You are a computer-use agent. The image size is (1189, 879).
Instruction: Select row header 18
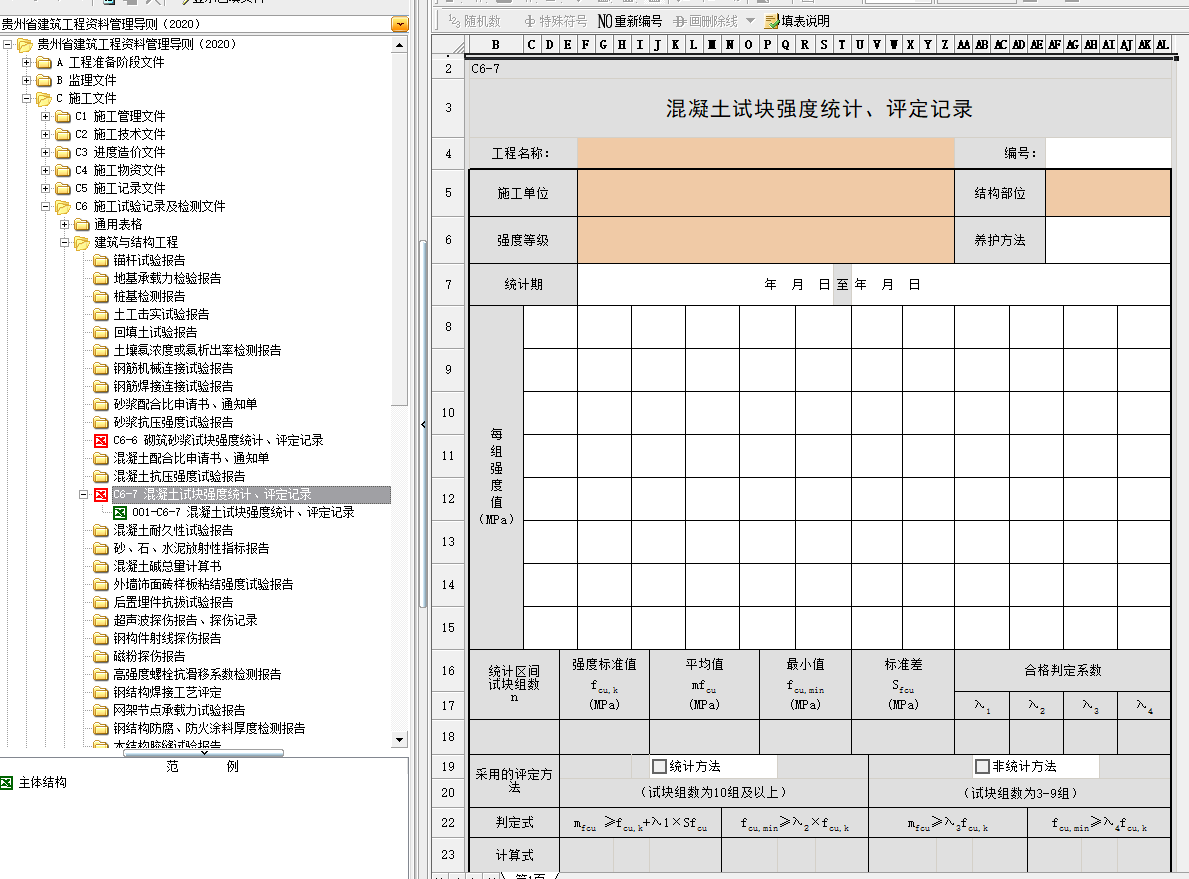click(x=448, y=737)
